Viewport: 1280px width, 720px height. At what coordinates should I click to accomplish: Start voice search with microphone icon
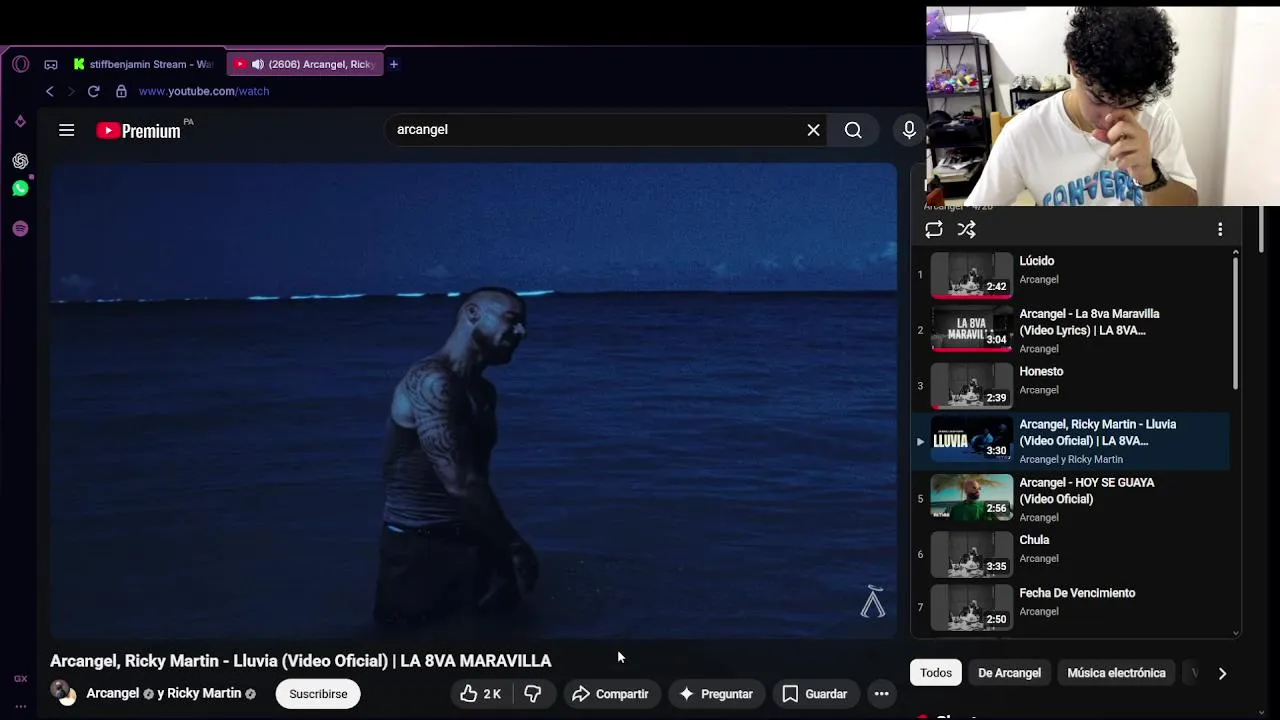point(909,130)
